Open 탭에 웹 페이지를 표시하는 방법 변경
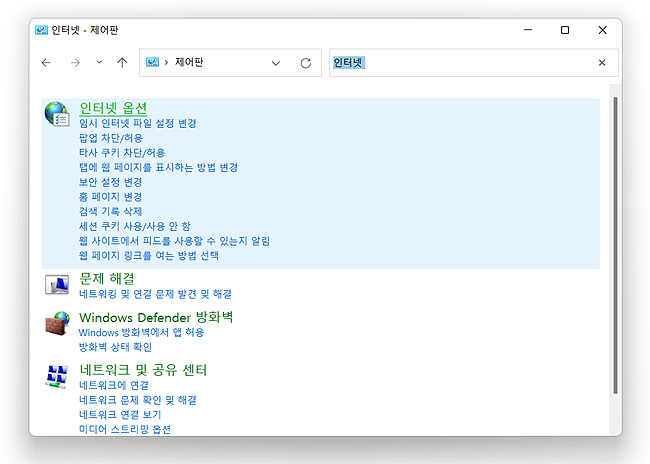650x464 pixels. [158, 168]
